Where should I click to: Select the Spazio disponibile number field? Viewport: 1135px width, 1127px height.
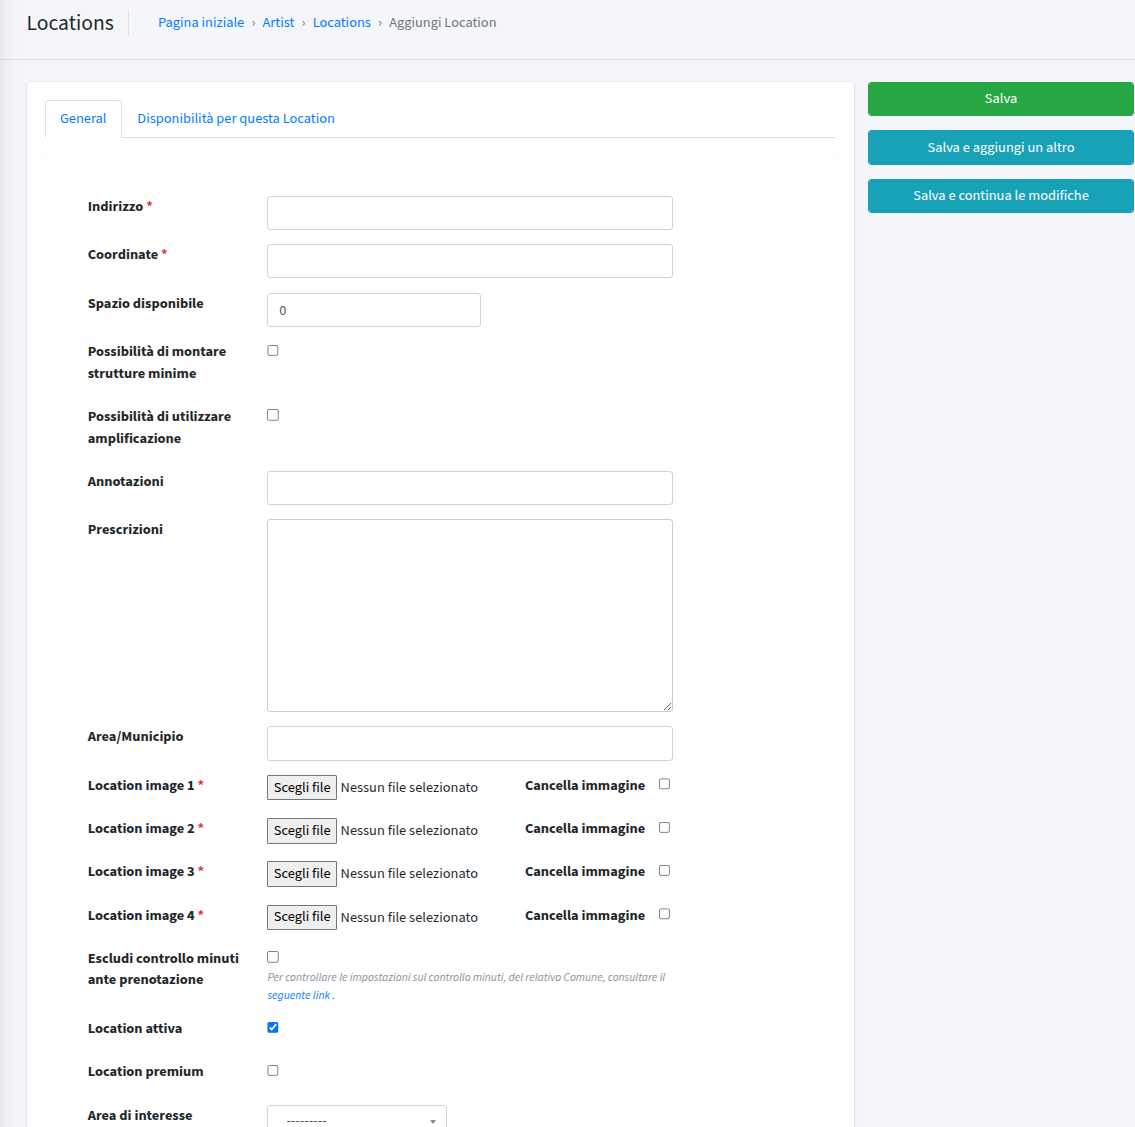(374, 310)
